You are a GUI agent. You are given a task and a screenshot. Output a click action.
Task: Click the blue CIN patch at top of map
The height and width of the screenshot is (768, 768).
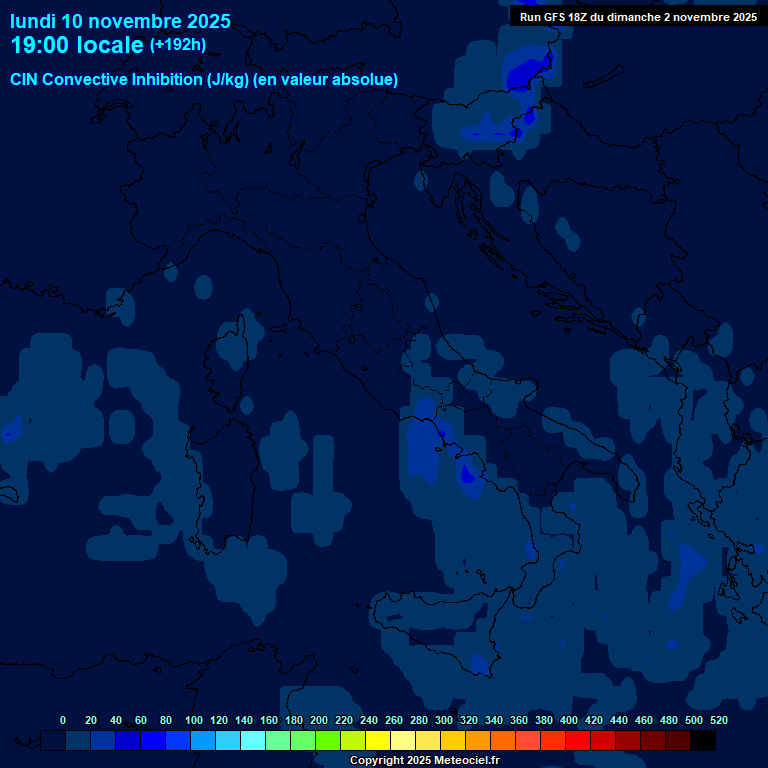[x=526, y=70]
